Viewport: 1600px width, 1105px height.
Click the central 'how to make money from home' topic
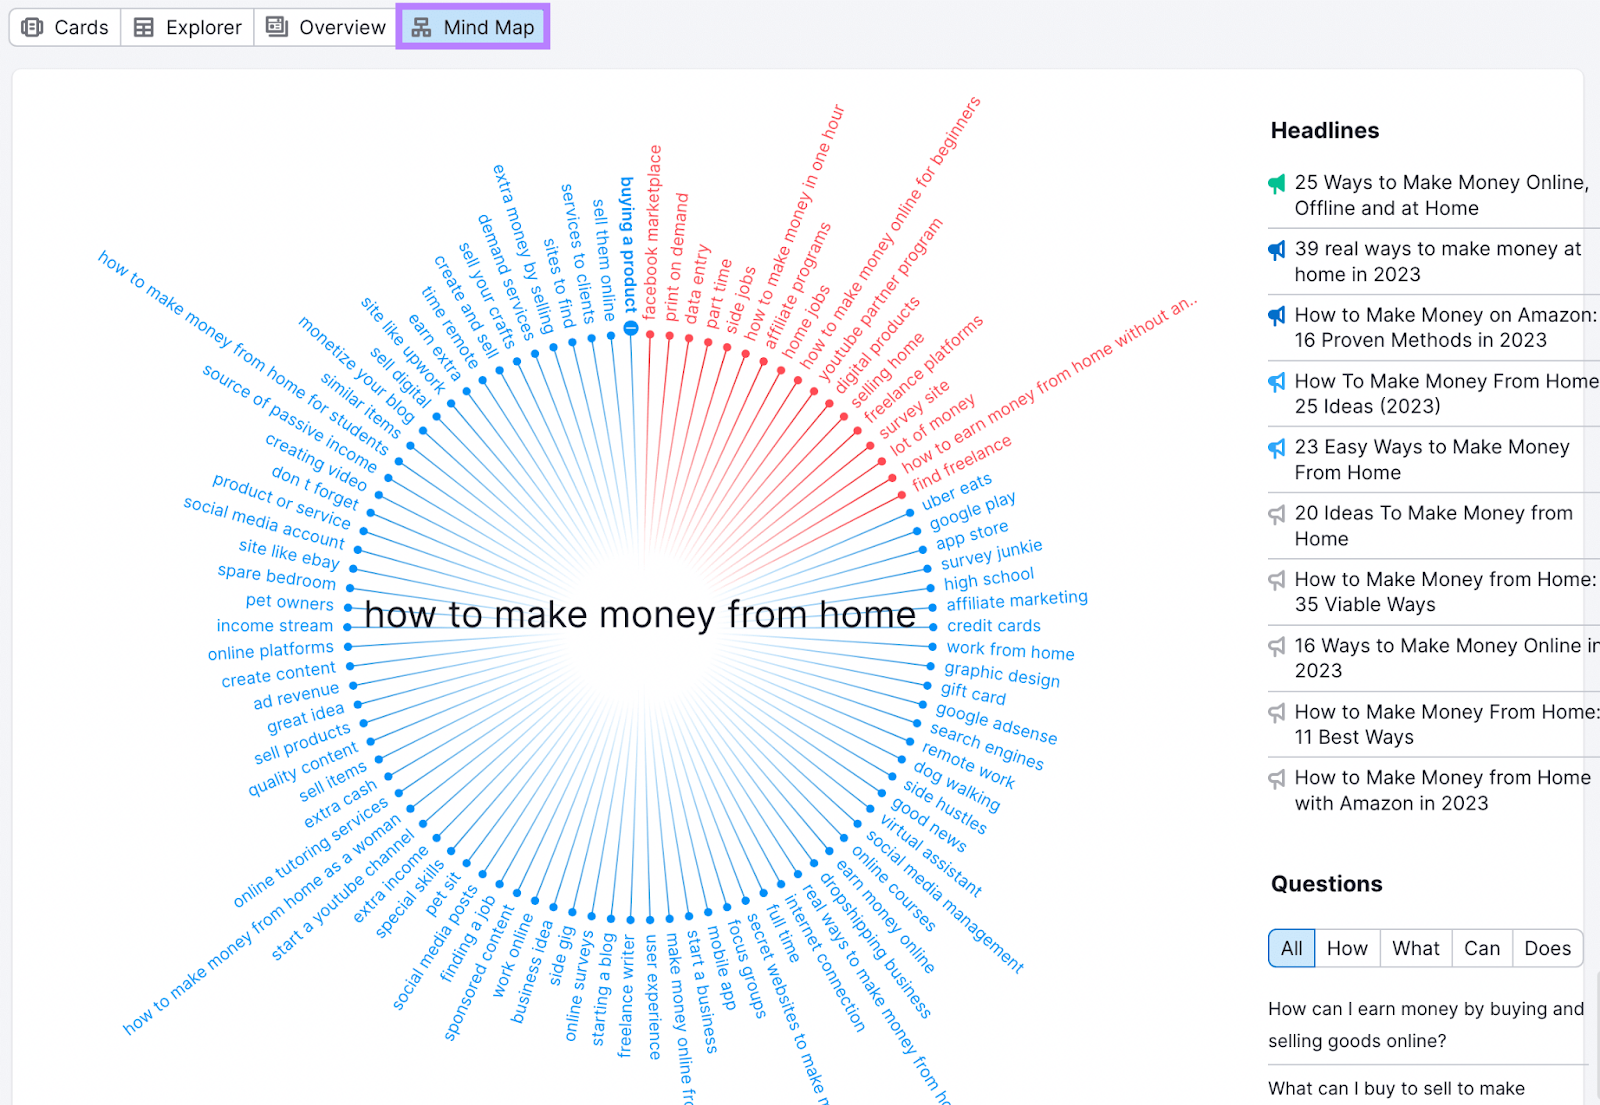[641, 614]
